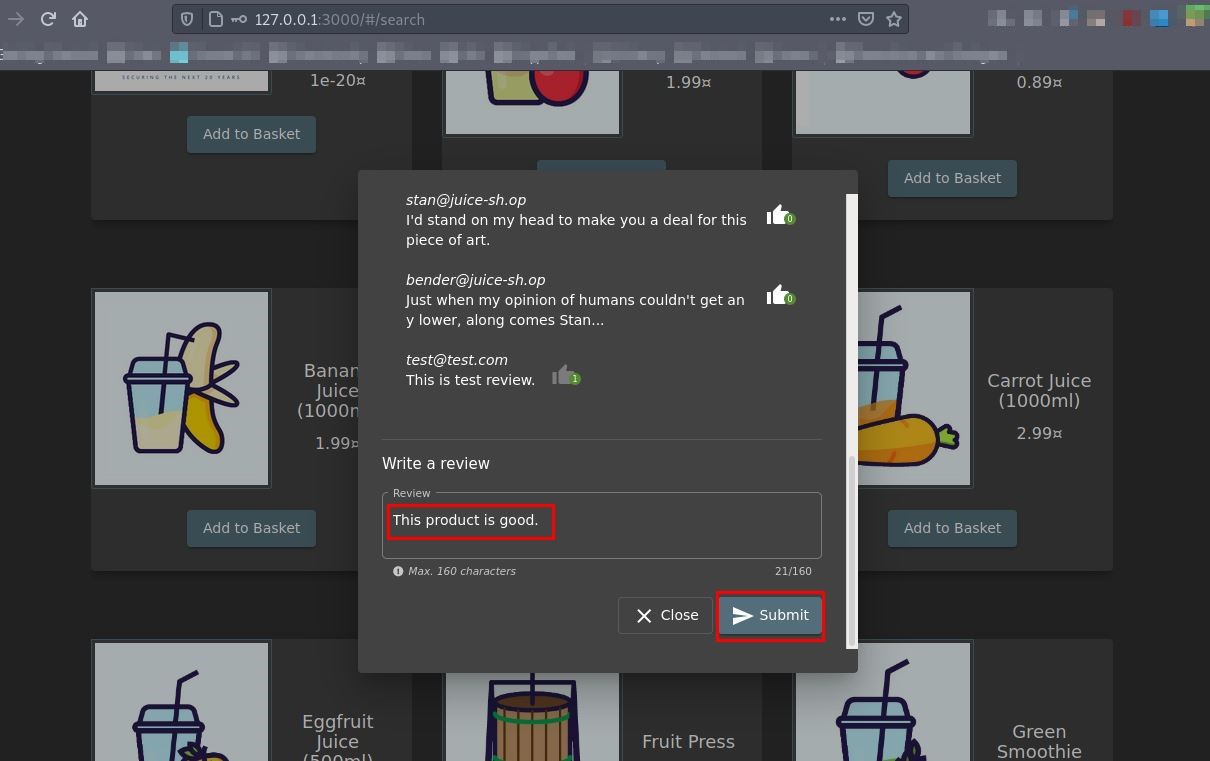
Task: Open the tracking protection shield icon
Action: point(187,19)
